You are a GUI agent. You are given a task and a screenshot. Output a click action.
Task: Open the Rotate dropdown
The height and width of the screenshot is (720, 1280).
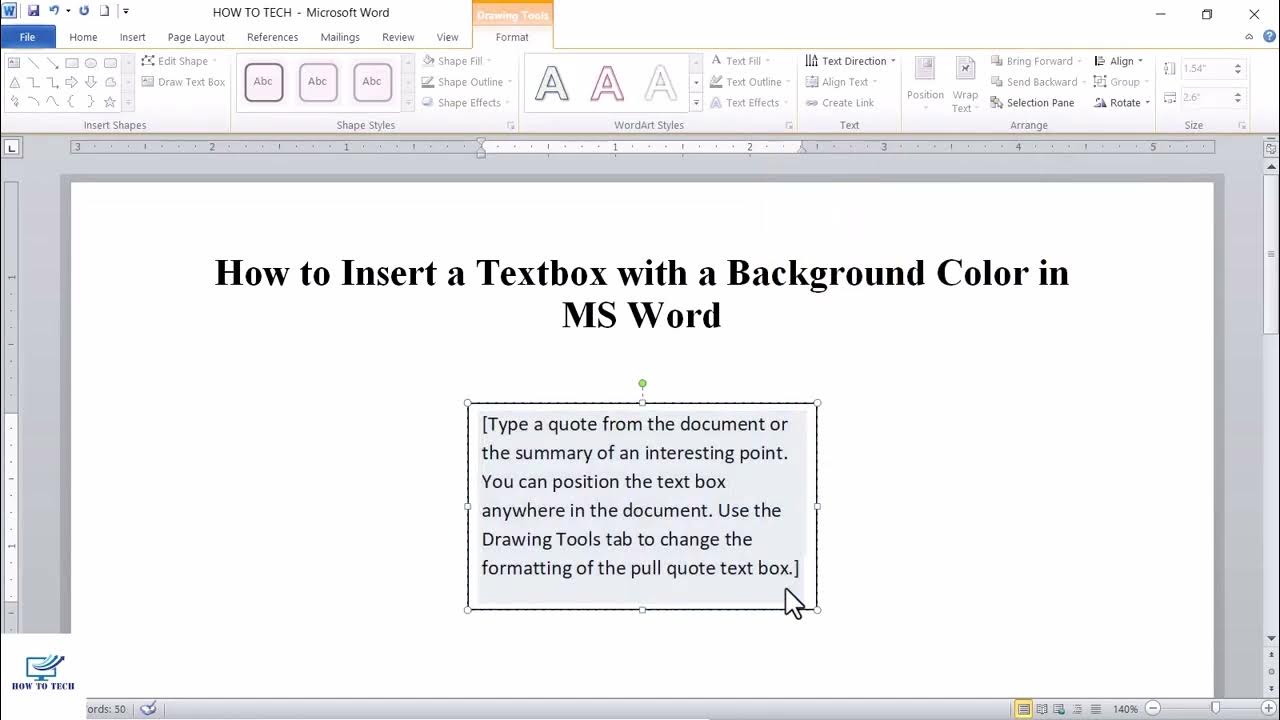[x=1122, y=103]
